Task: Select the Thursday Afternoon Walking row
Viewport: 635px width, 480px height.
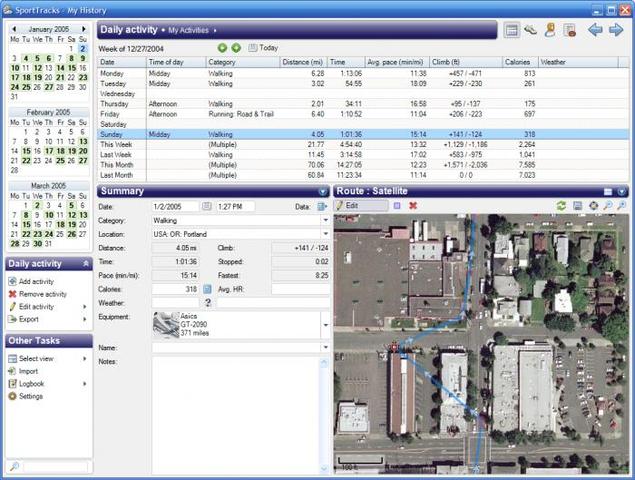Action: [363, 104]
